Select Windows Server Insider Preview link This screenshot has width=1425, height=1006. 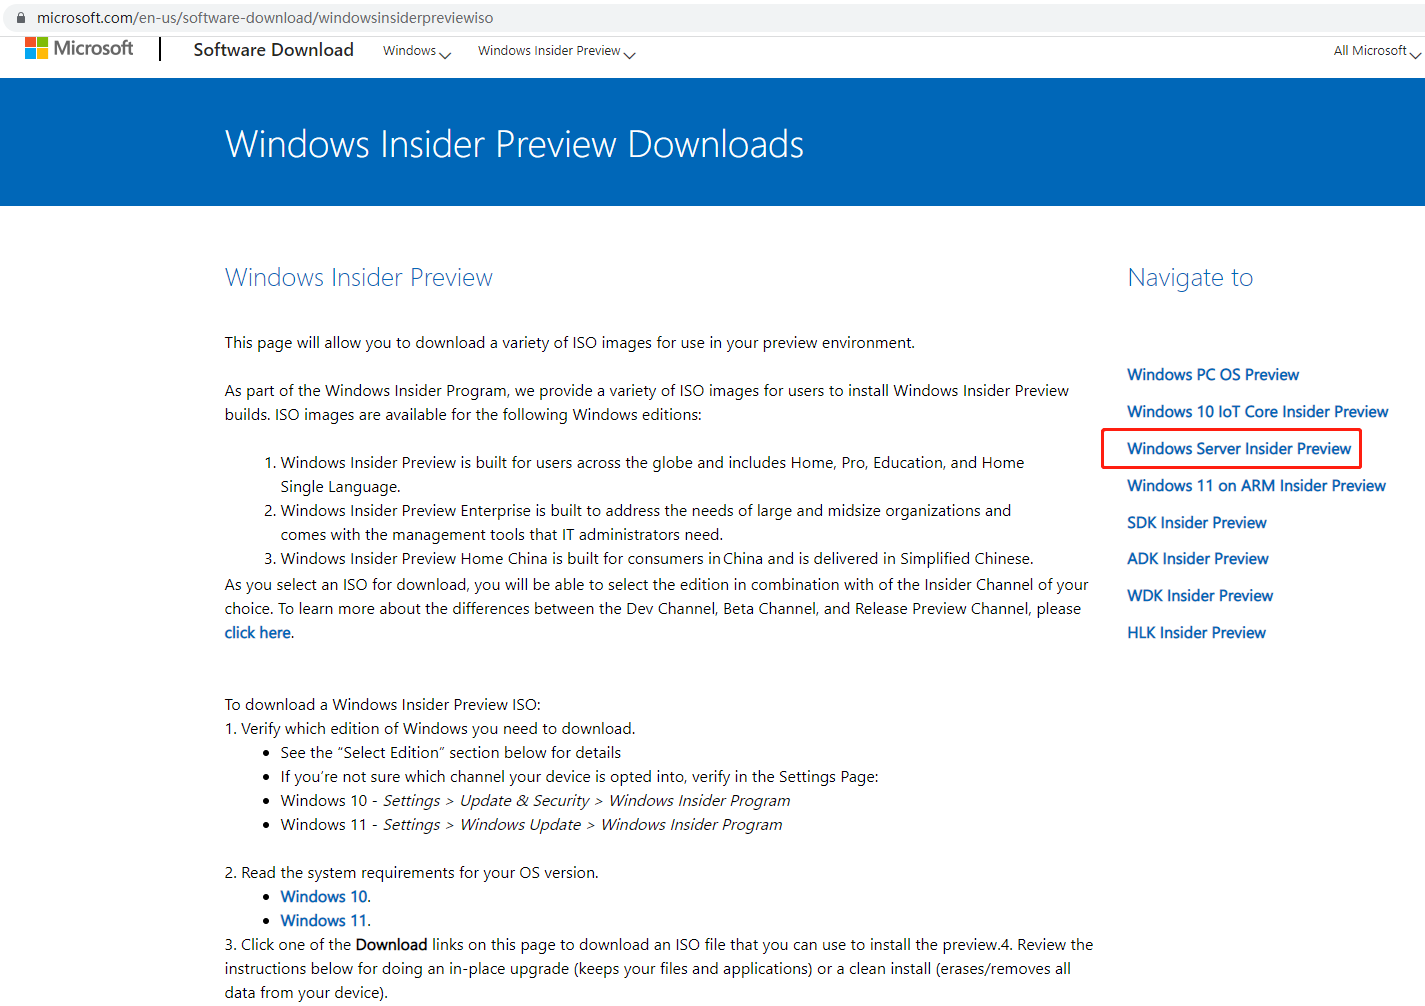click(x=1238, y=449)
